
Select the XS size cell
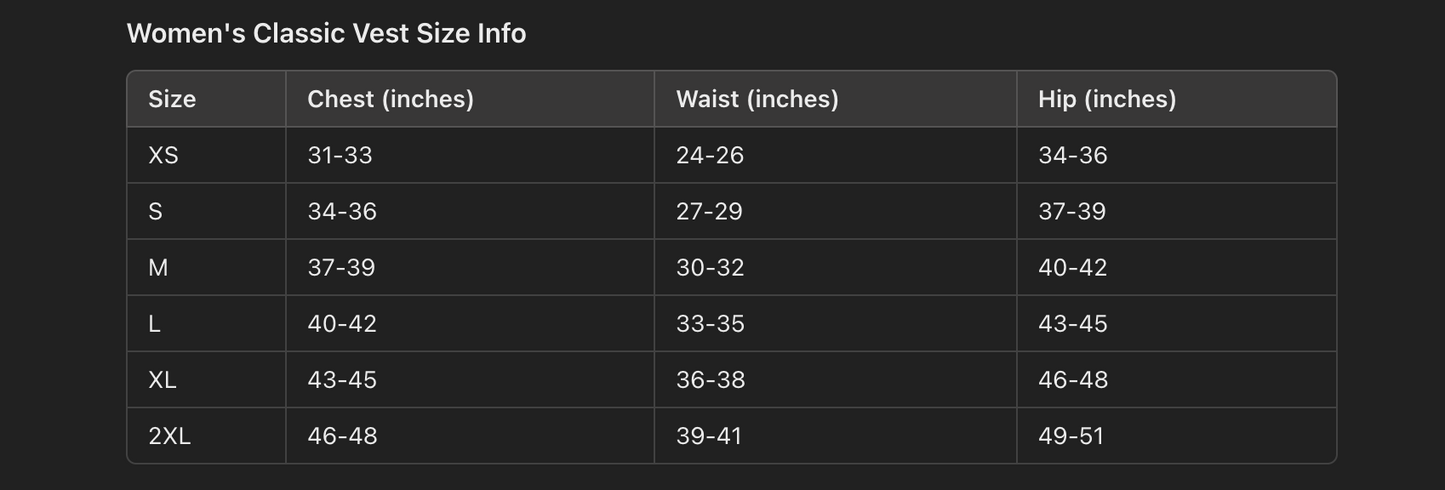click(163, 155)
